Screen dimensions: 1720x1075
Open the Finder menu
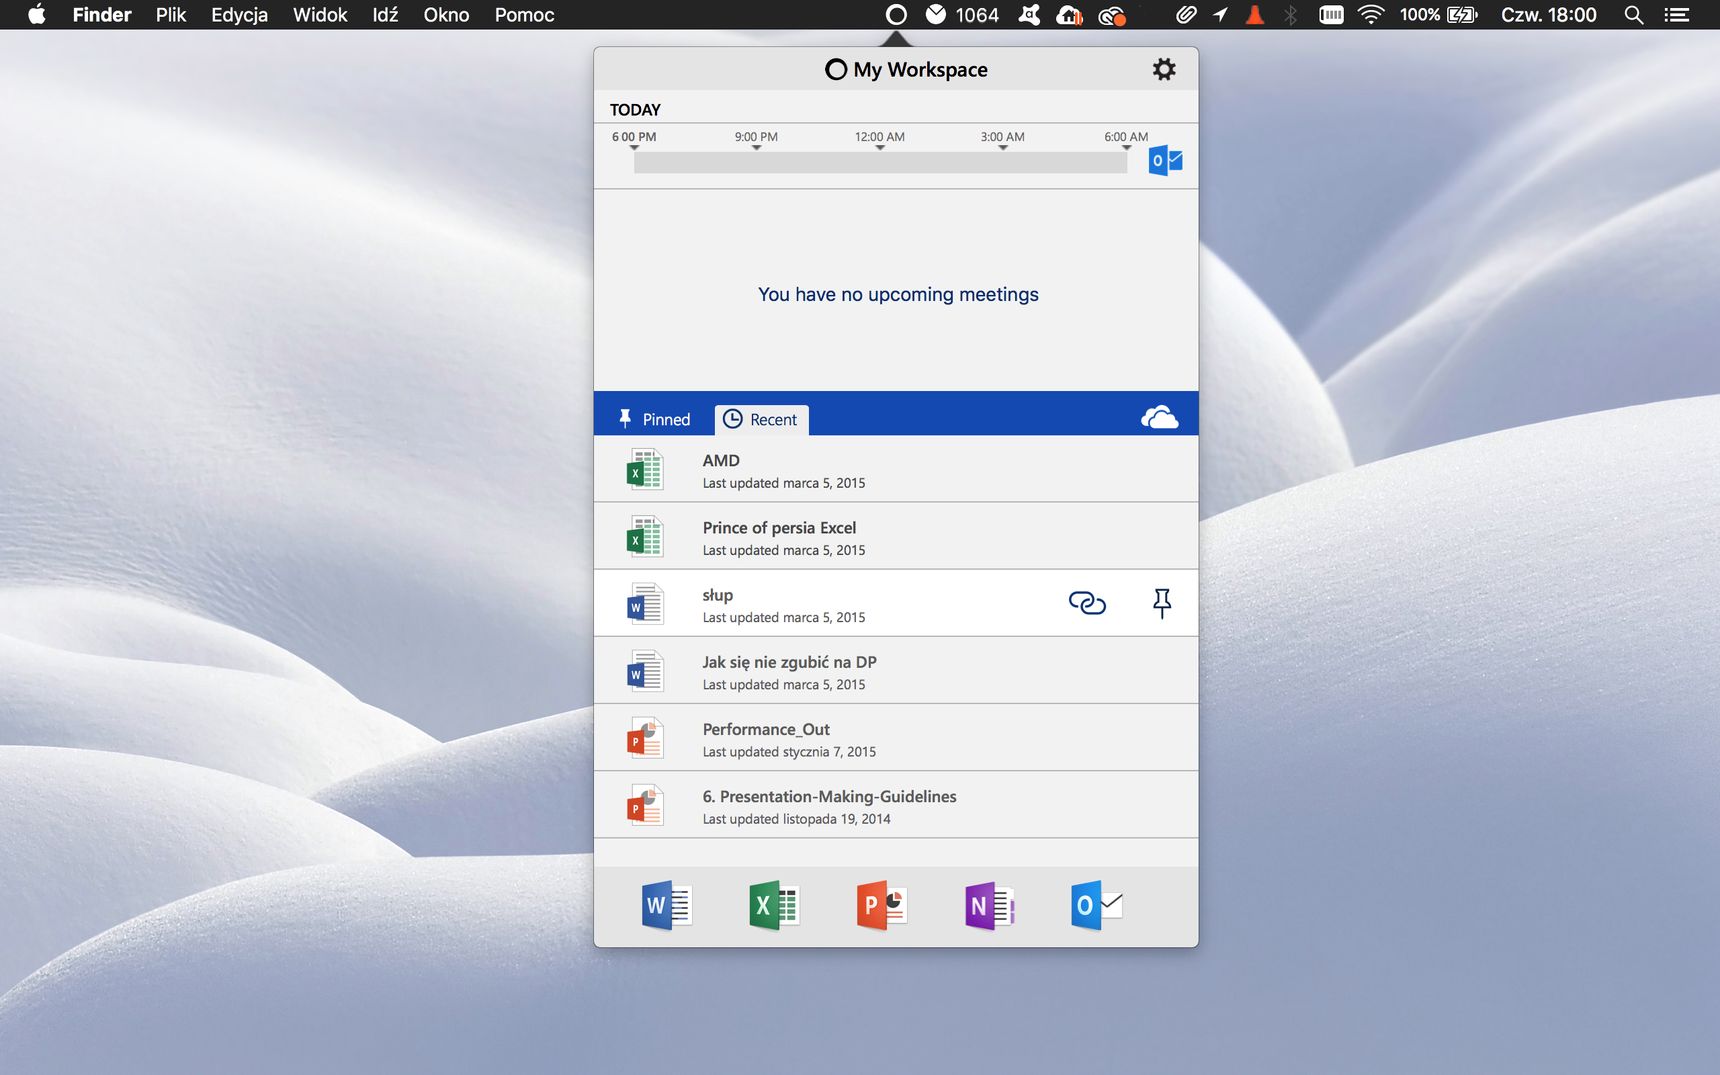[x=102, y=15]
